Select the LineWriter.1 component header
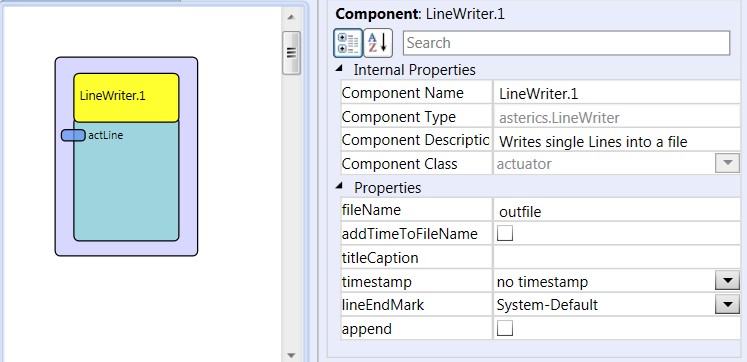 click(x=126, y=97)
